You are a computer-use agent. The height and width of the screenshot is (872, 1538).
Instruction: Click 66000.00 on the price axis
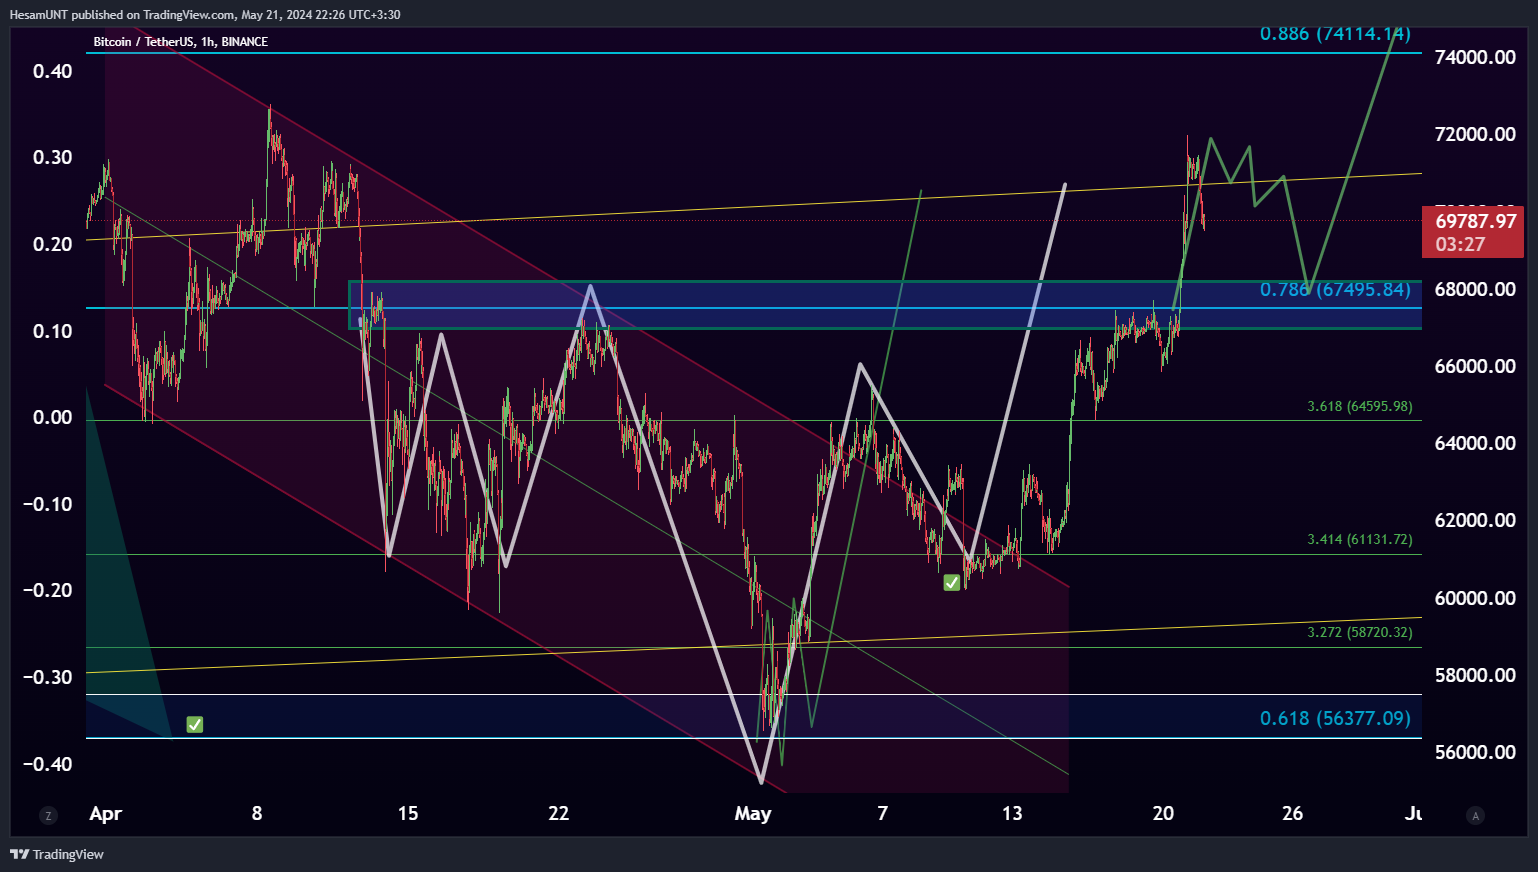coord(1475,366)
